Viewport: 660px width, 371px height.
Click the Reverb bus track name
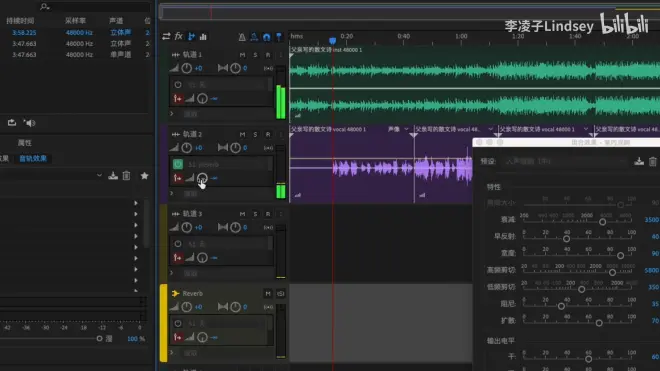point(193,294)
